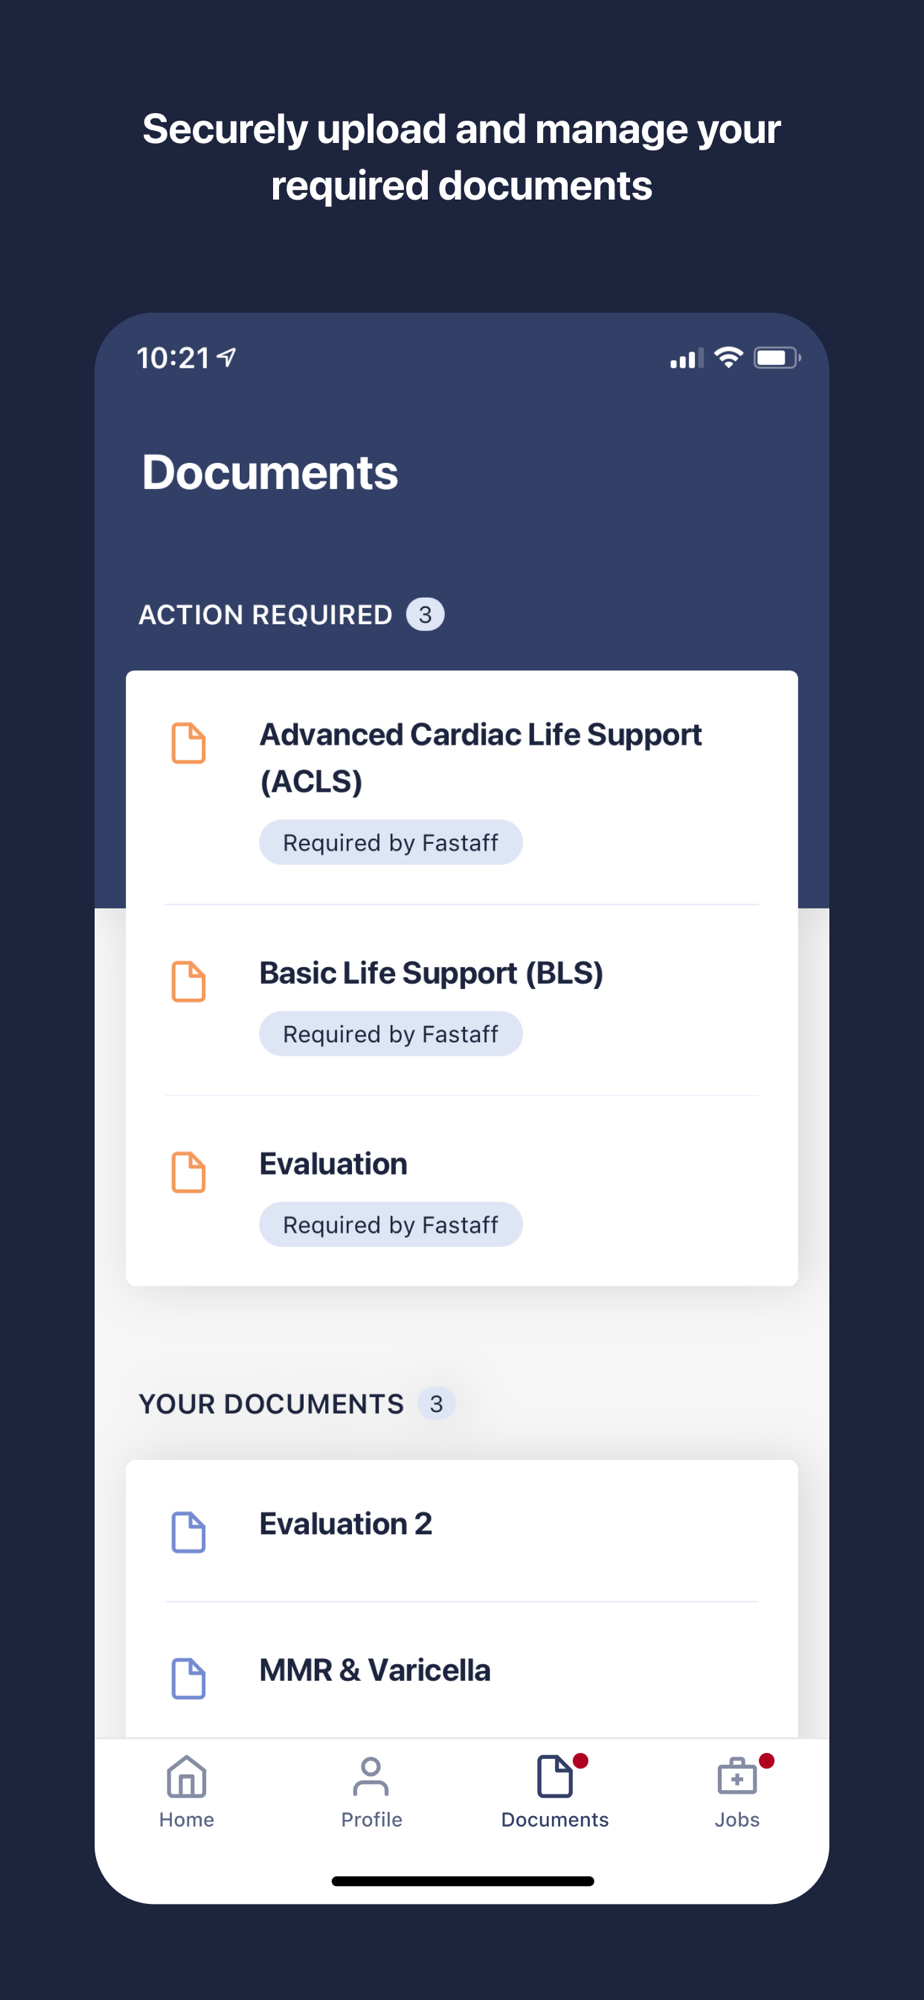Open the Jobs tab label

737,1820
